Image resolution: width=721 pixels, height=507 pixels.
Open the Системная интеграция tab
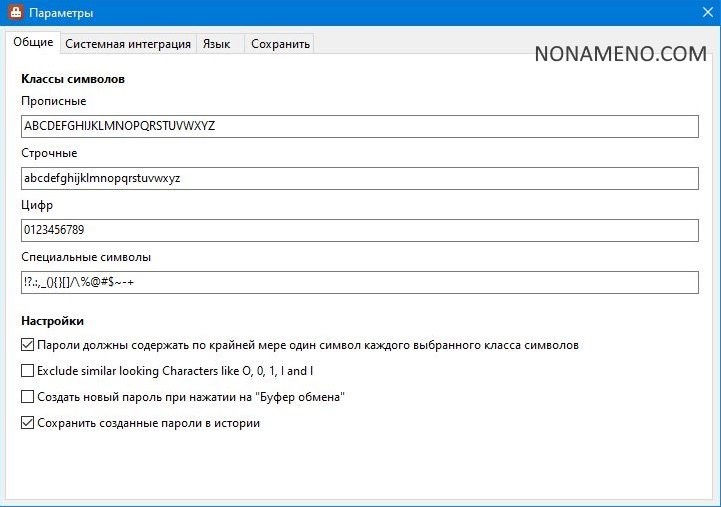[128, 44]
